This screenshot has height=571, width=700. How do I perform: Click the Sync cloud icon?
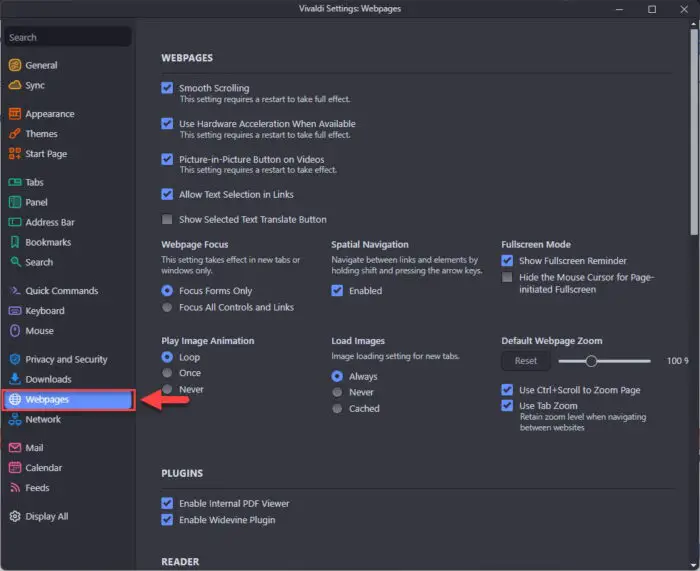[15, 85]
